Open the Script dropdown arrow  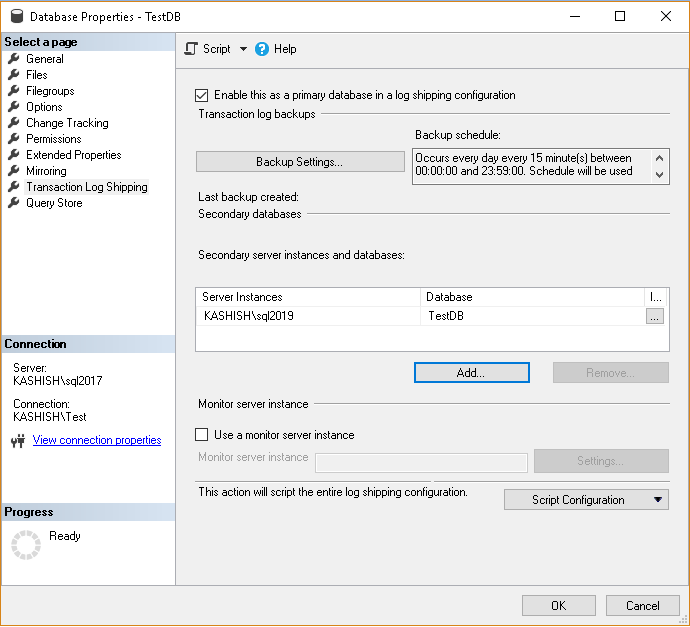(243, 49)
